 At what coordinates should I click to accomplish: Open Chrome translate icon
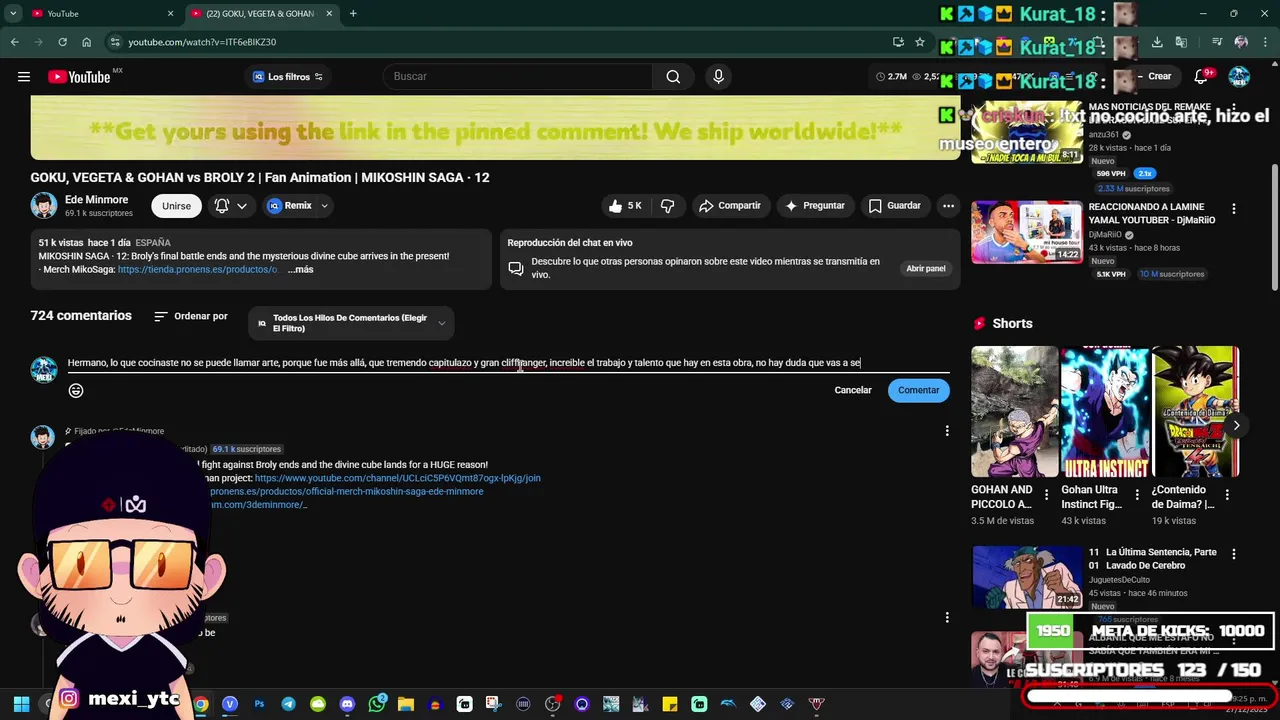point(1181,42)
